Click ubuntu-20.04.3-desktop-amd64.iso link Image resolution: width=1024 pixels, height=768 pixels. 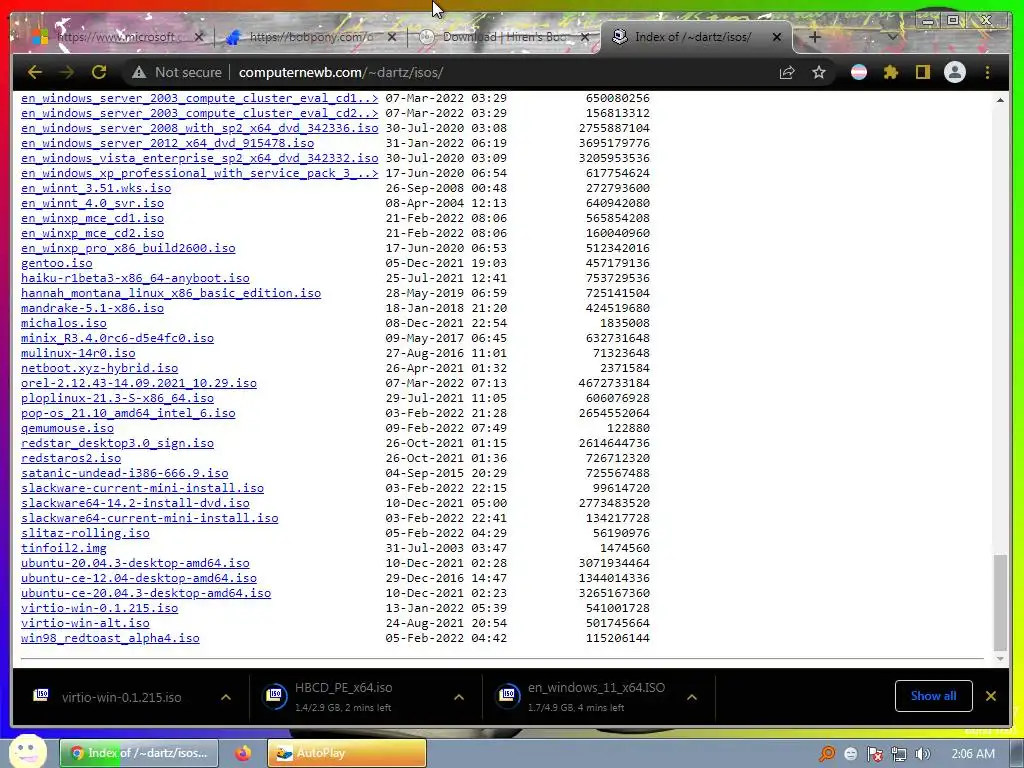[x=135, y=564]
